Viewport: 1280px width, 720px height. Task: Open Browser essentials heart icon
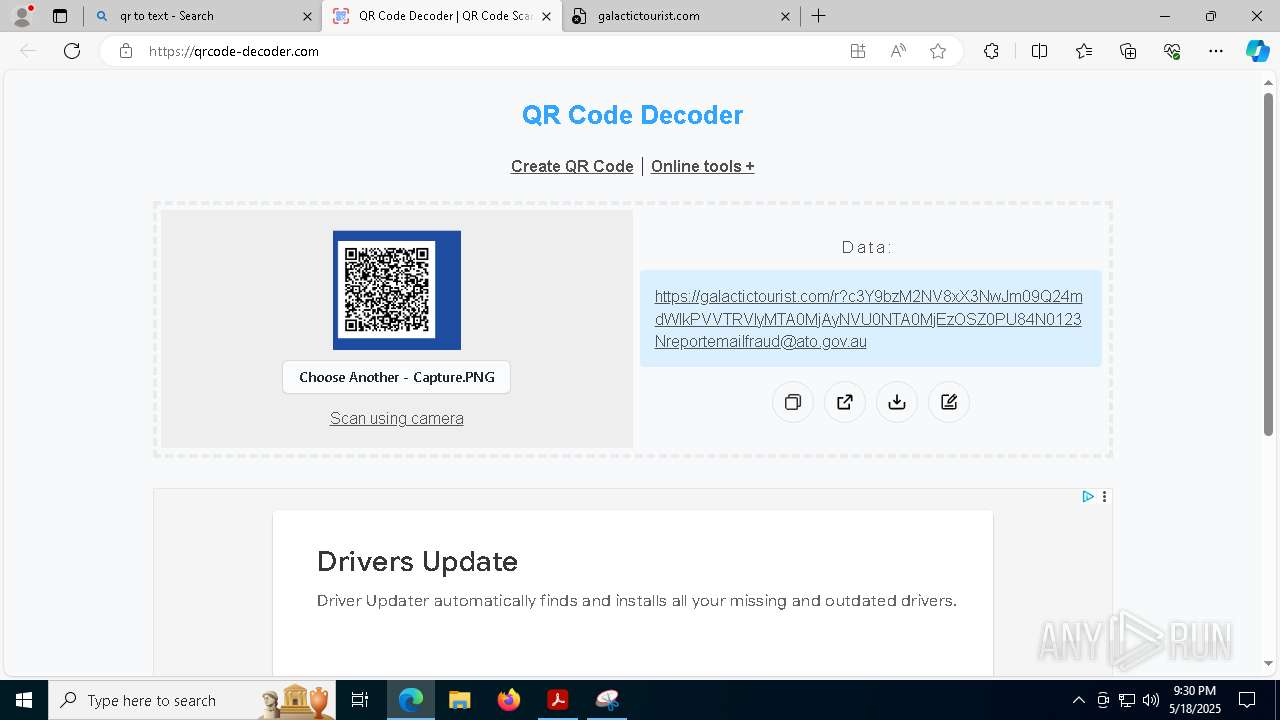pos(1172,51)
